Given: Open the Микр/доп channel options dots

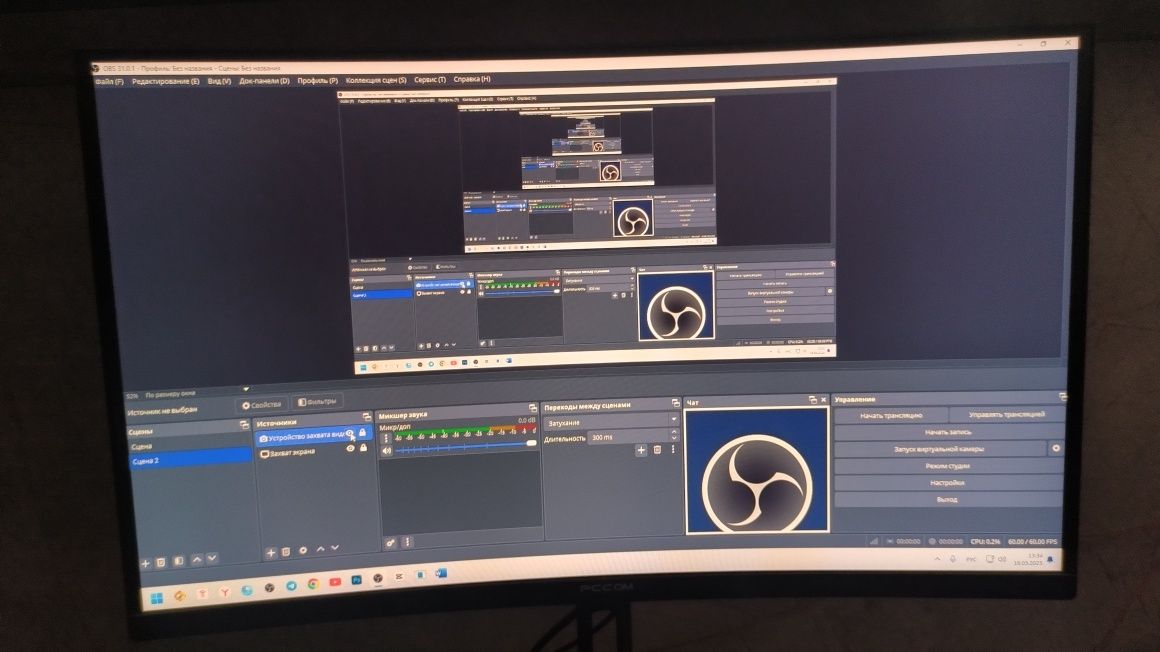Looking at the screenshot, I should (x=385, y=438).
